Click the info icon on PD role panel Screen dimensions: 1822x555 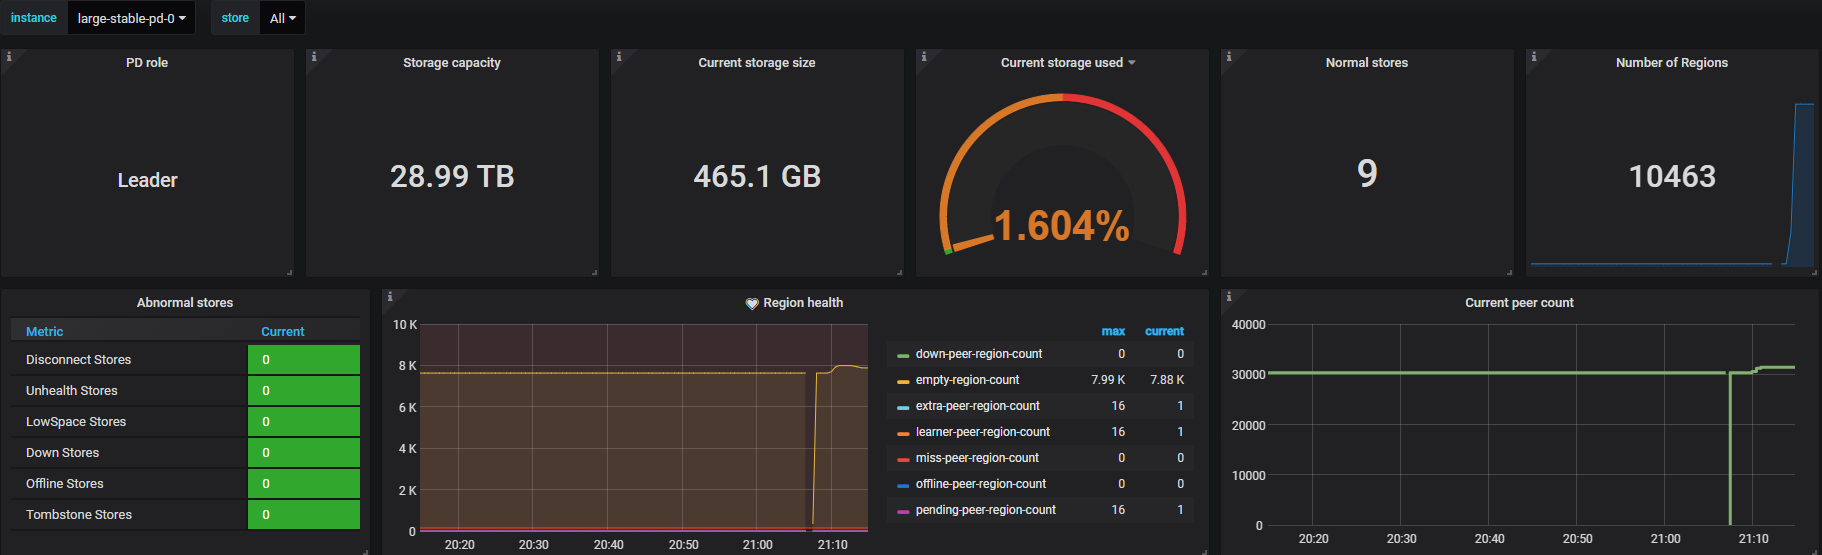tap(9, 57)
